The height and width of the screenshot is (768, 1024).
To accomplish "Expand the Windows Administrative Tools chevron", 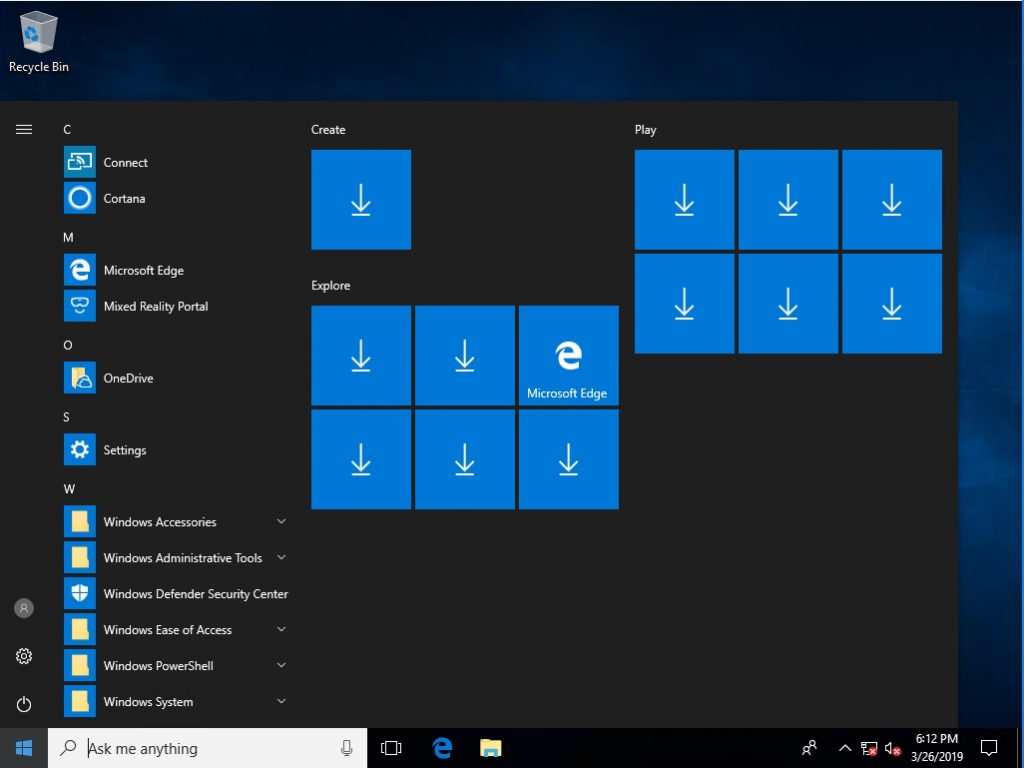I will (x=281, y=557).
